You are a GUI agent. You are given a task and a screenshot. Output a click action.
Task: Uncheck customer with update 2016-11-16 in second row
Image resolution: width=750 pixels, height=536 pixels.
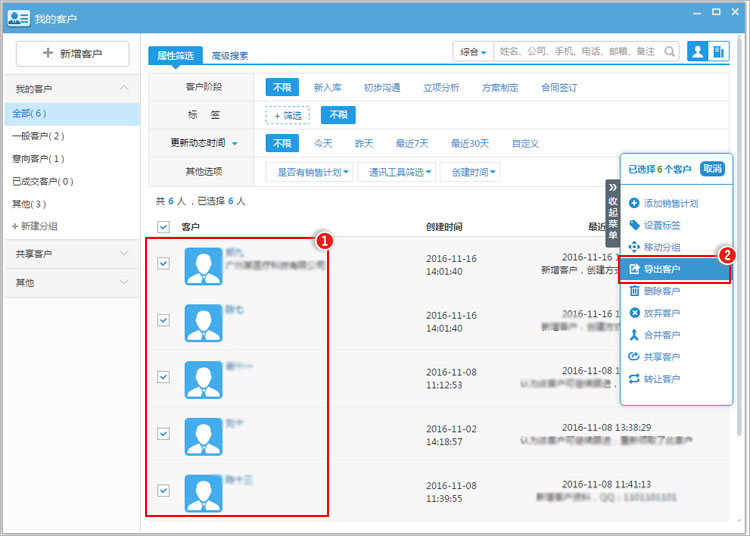click(x=164, y=320)
